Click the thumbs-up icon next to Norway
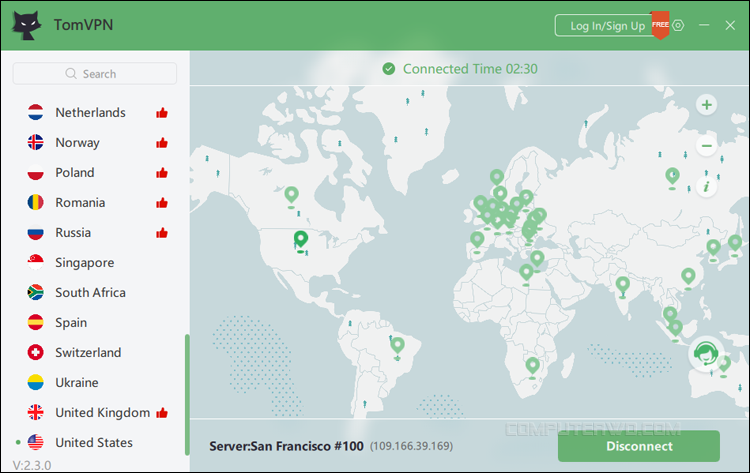This screenshot has height=473, width=750. (162, 143)
